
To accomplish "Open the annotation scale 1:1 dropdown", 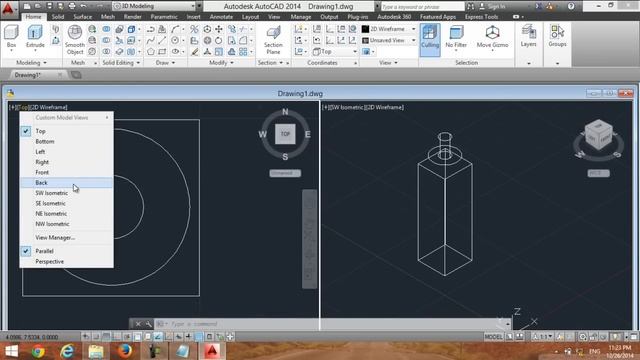I will [543, 337].
